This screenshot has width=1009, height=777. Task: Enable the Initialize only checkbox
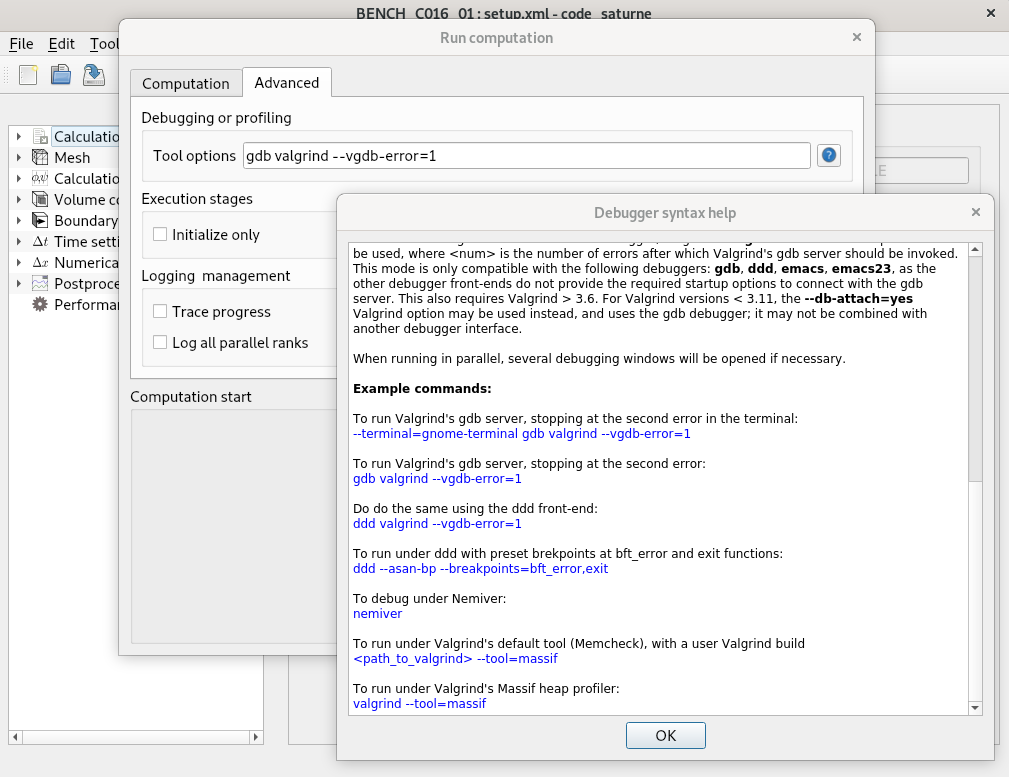click(159, 233)
